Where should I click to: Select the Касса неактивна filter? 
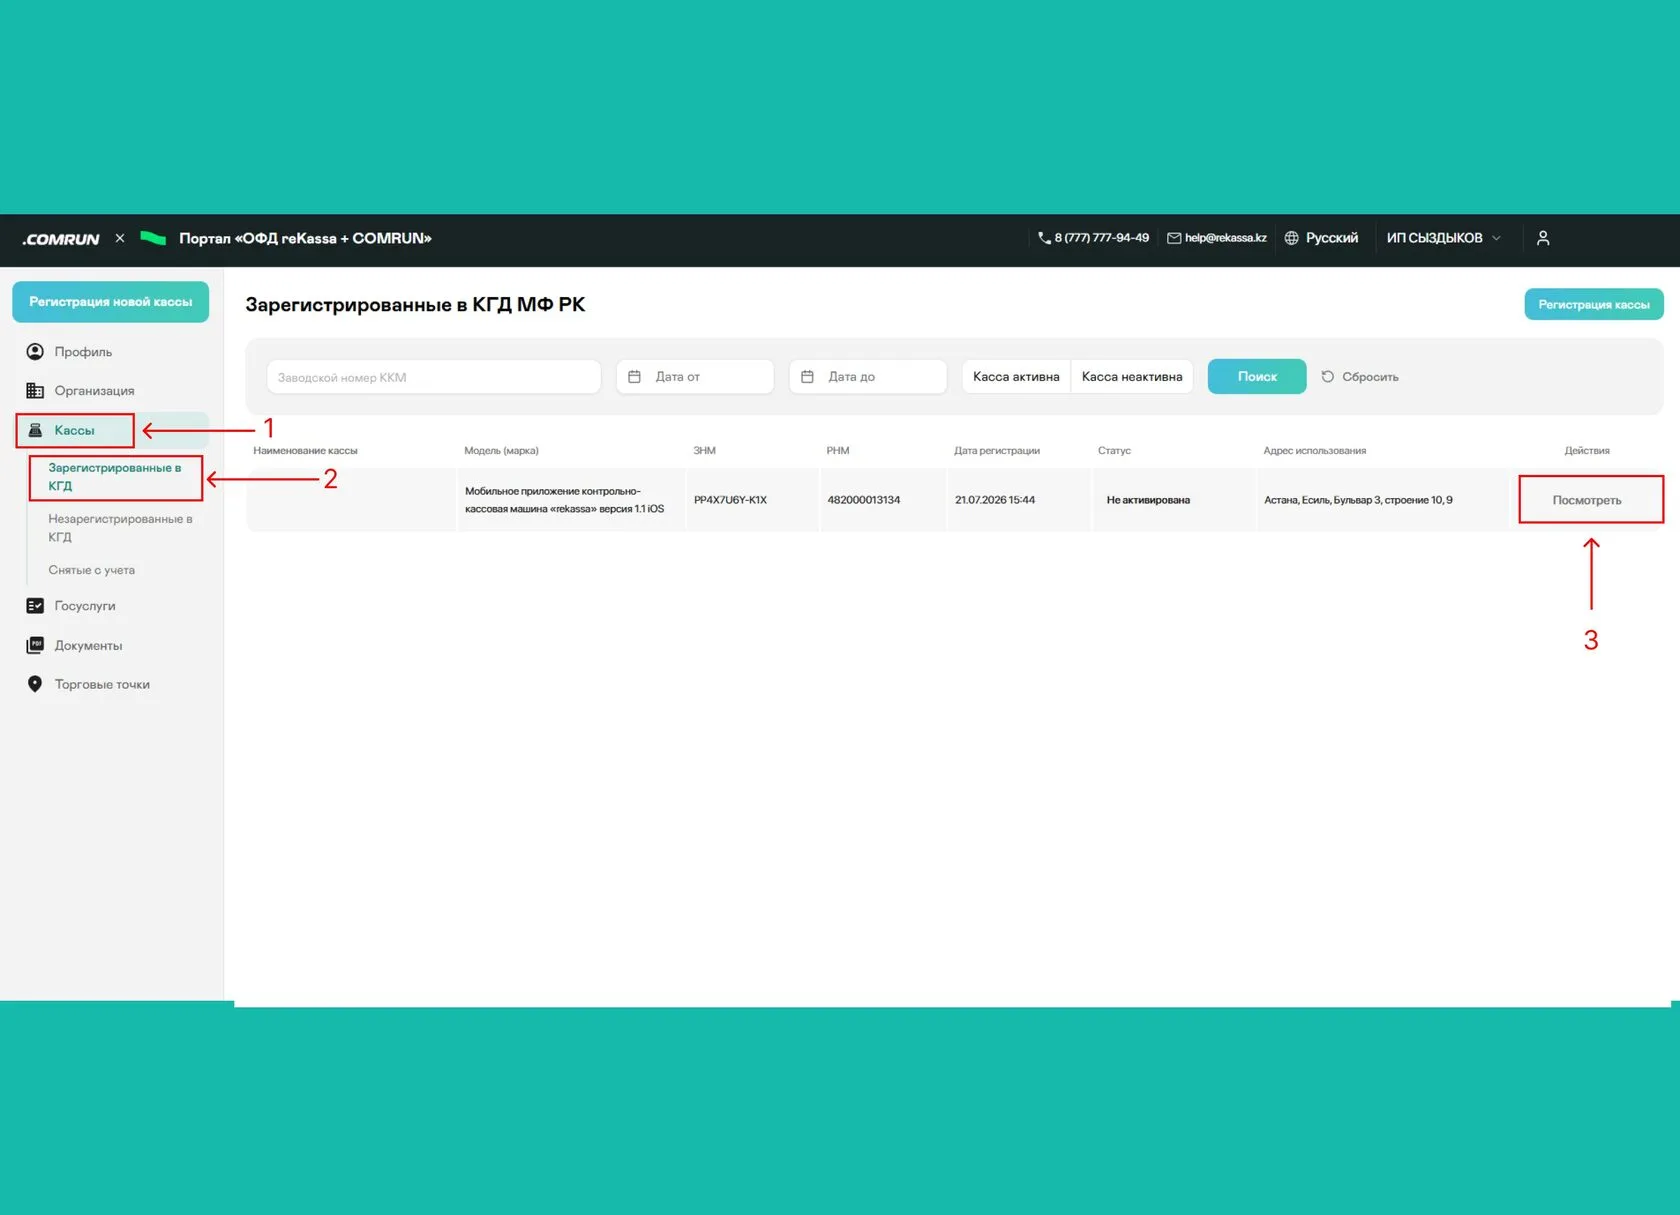coord(1132,377)
